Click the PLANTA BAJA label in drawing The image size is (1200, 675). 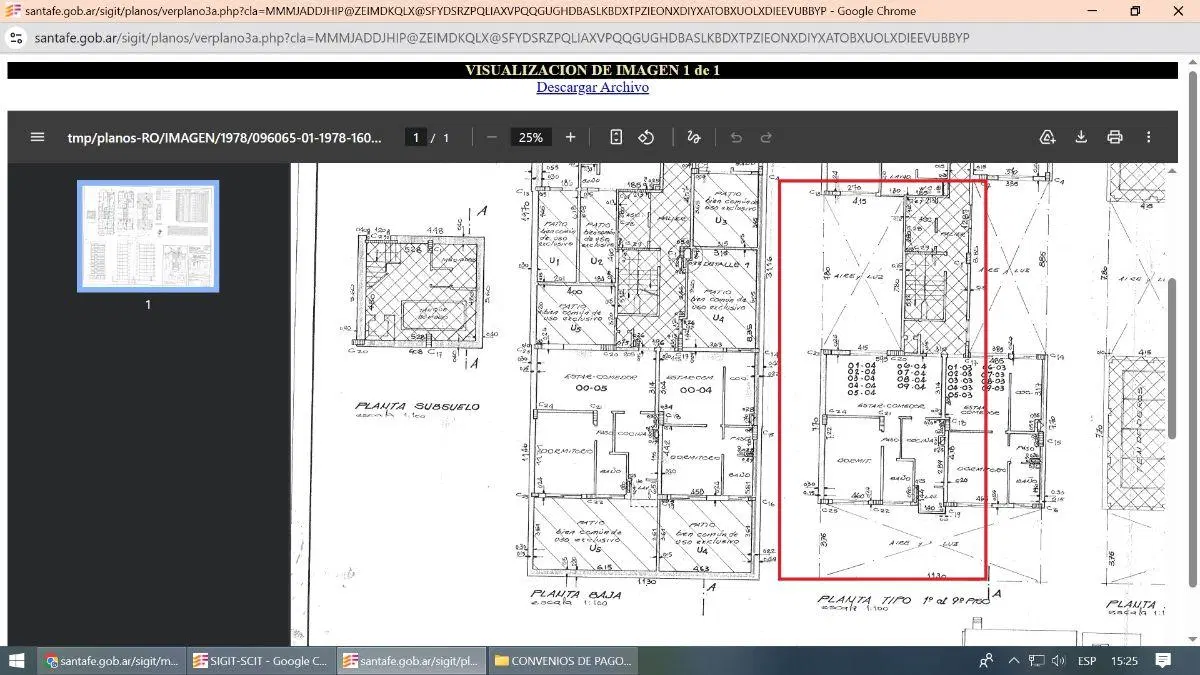tap(576, 594)
